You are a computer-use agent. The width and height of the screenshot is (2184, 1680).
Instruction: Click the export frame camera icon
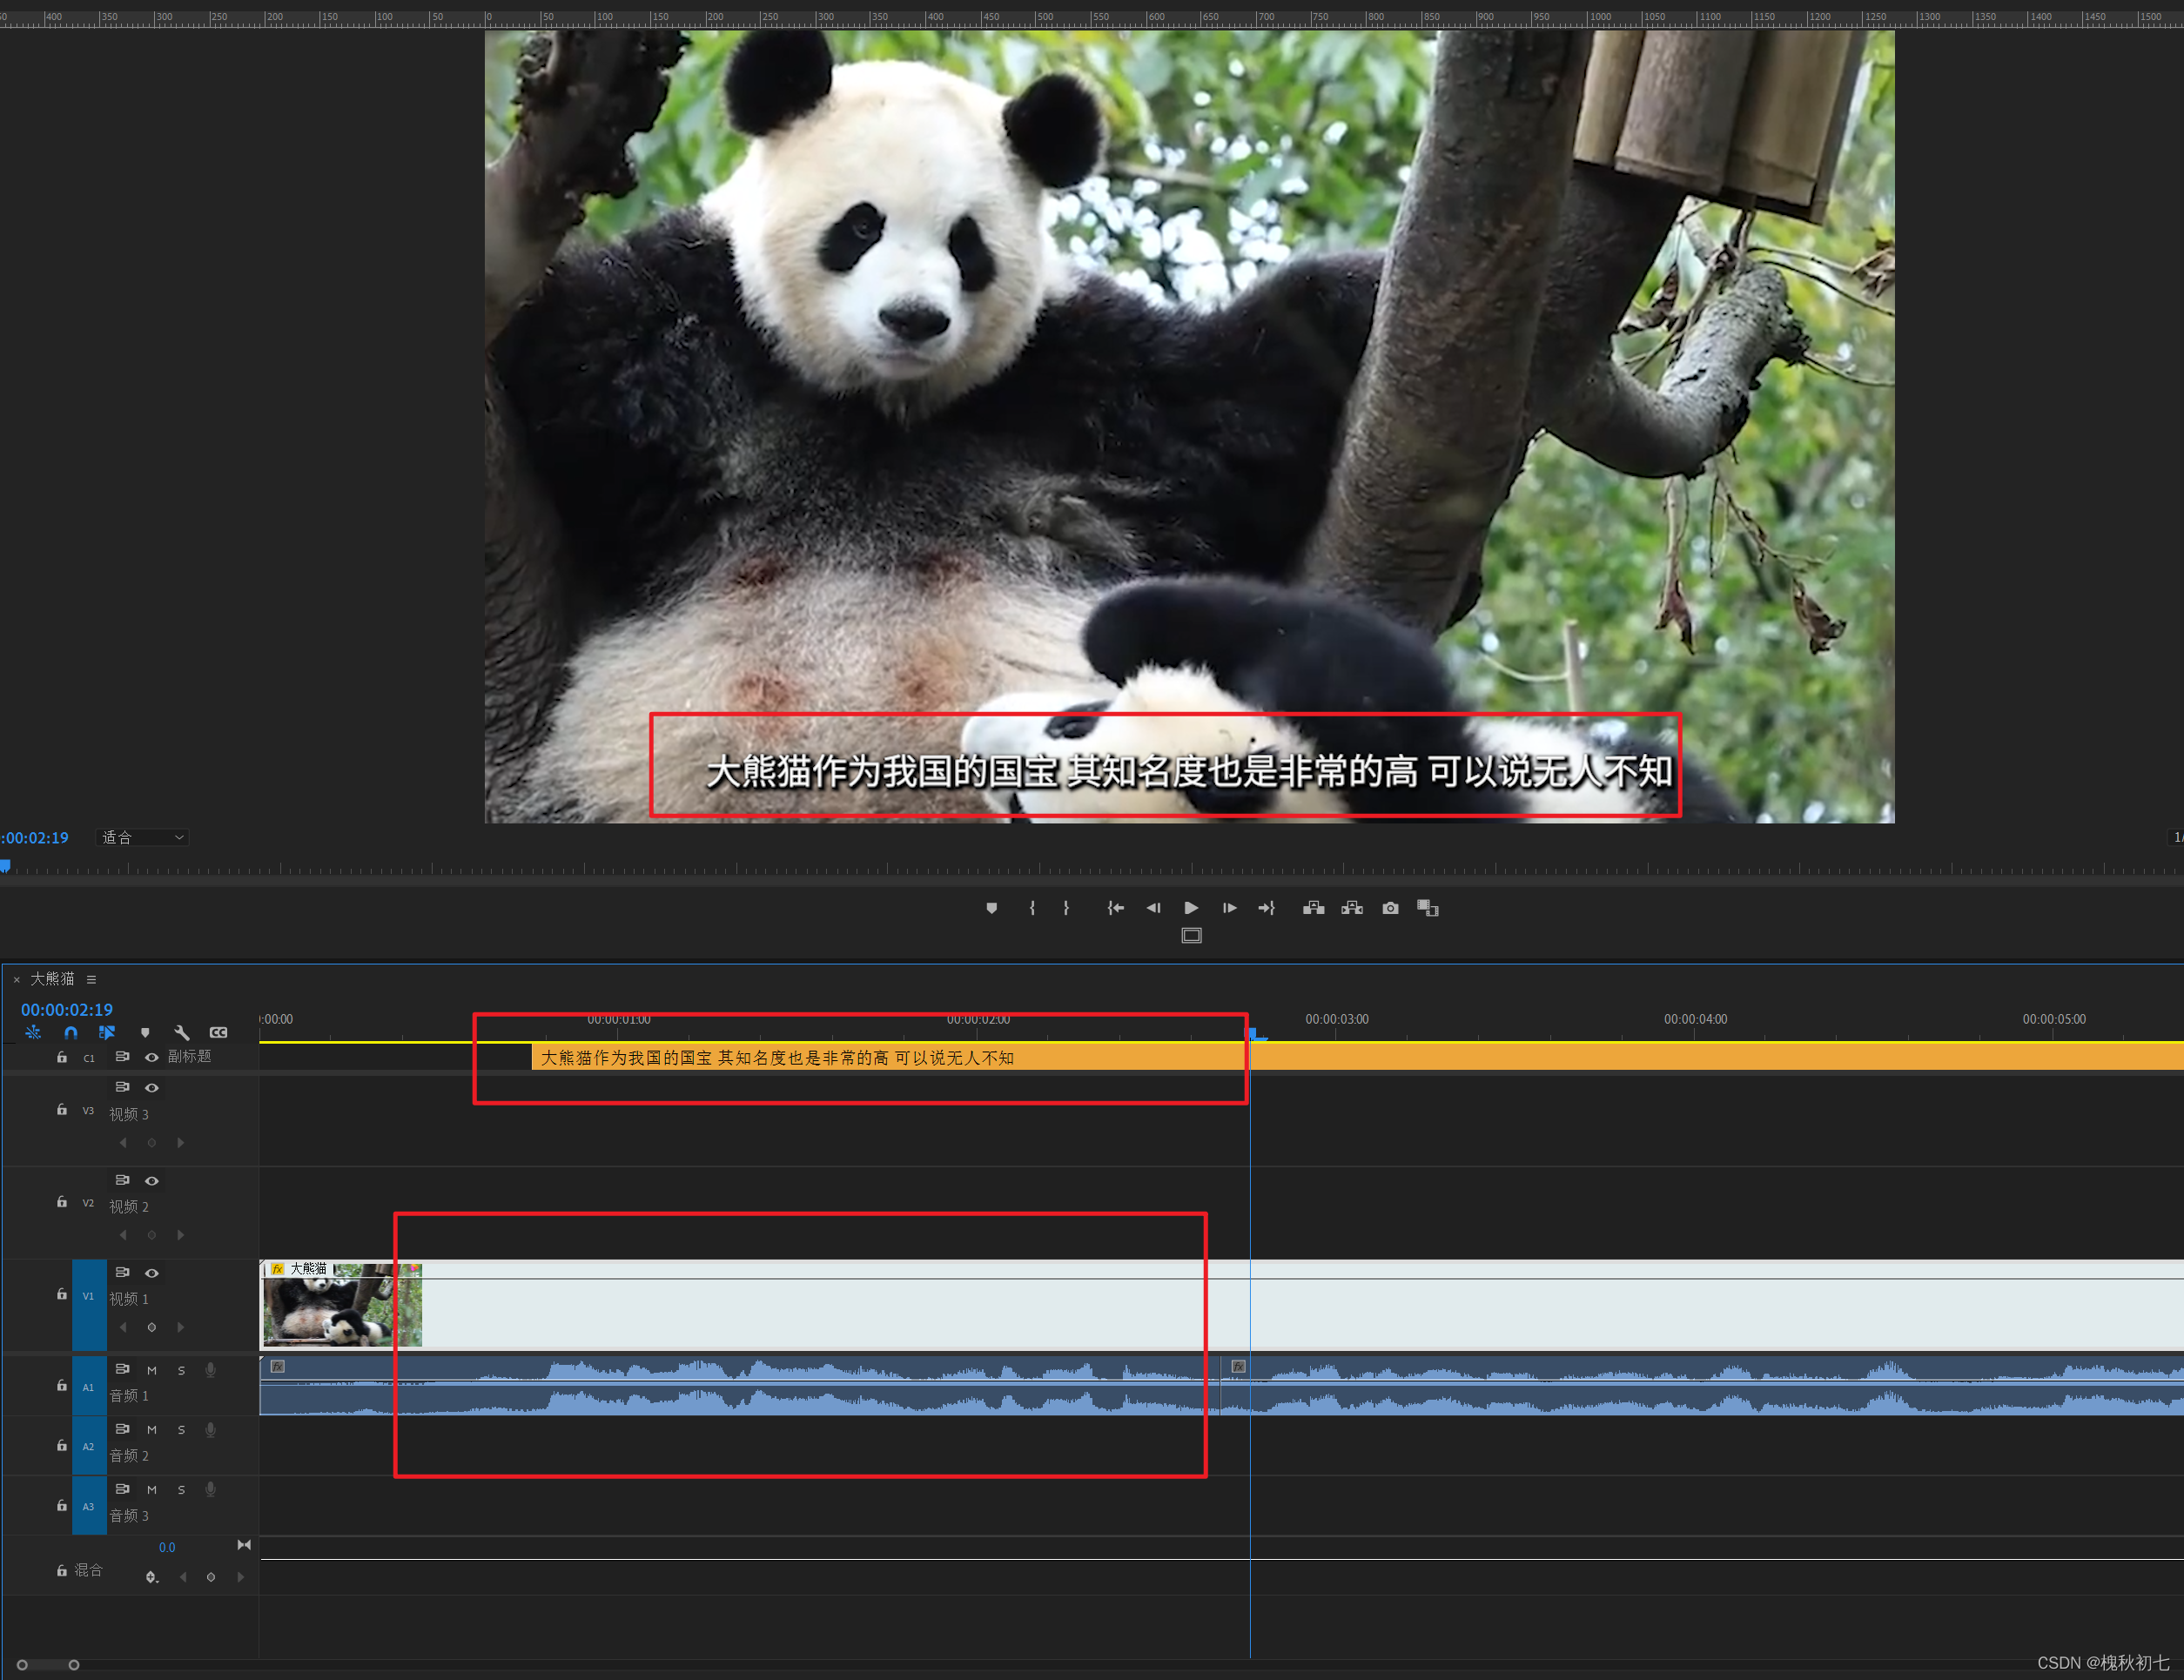[1390, 908]
